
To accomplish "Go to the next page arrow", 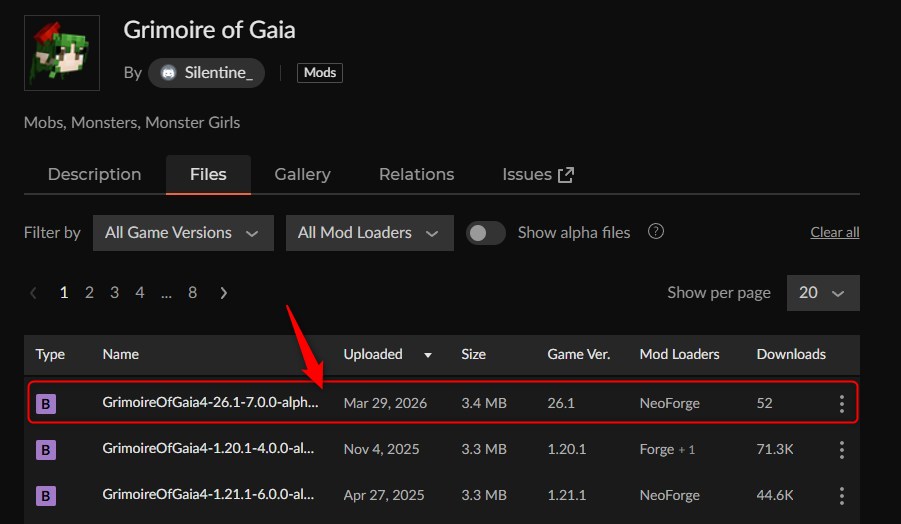I will pyautogui.click(x=223, y=293).
